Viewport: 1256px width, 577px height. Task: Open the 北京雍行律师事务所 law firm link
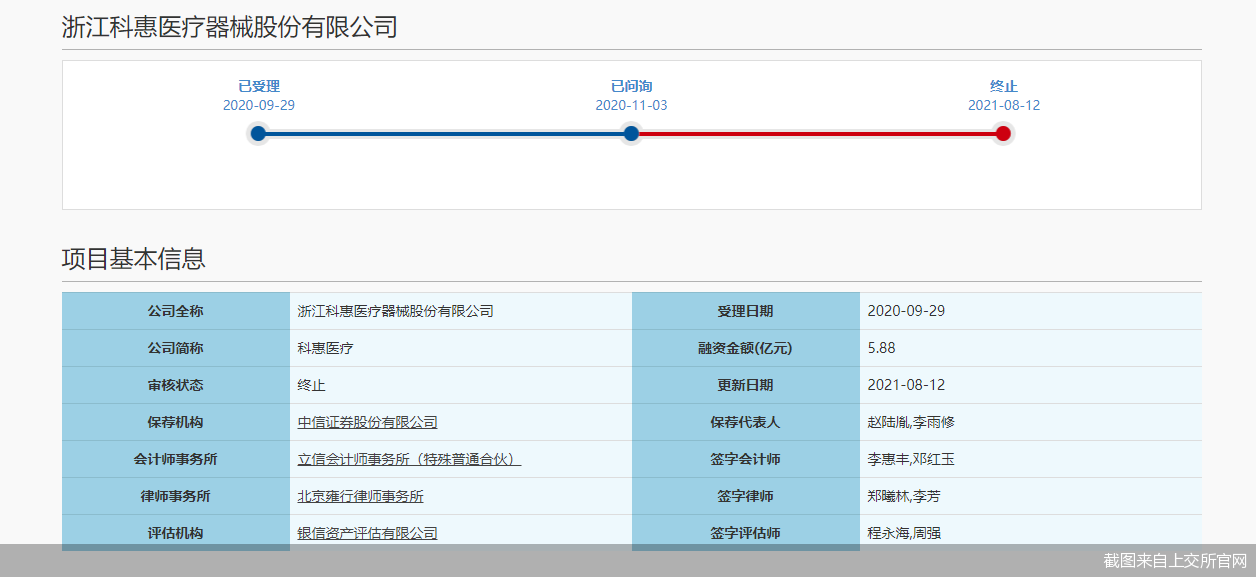tap(360, 496)
